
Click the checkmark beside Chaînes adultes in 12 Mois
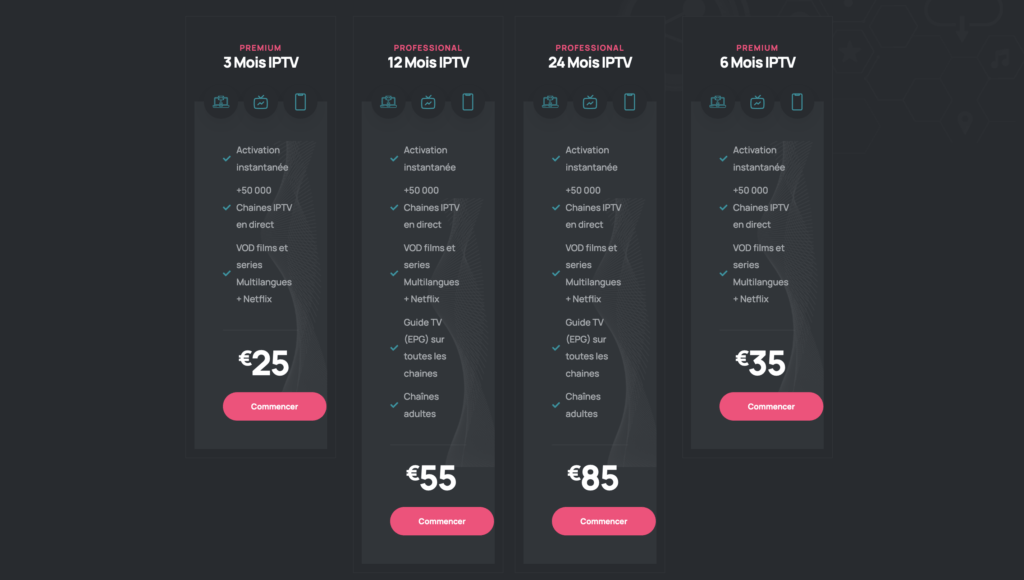pyautogui.click(x=394, y=405)
